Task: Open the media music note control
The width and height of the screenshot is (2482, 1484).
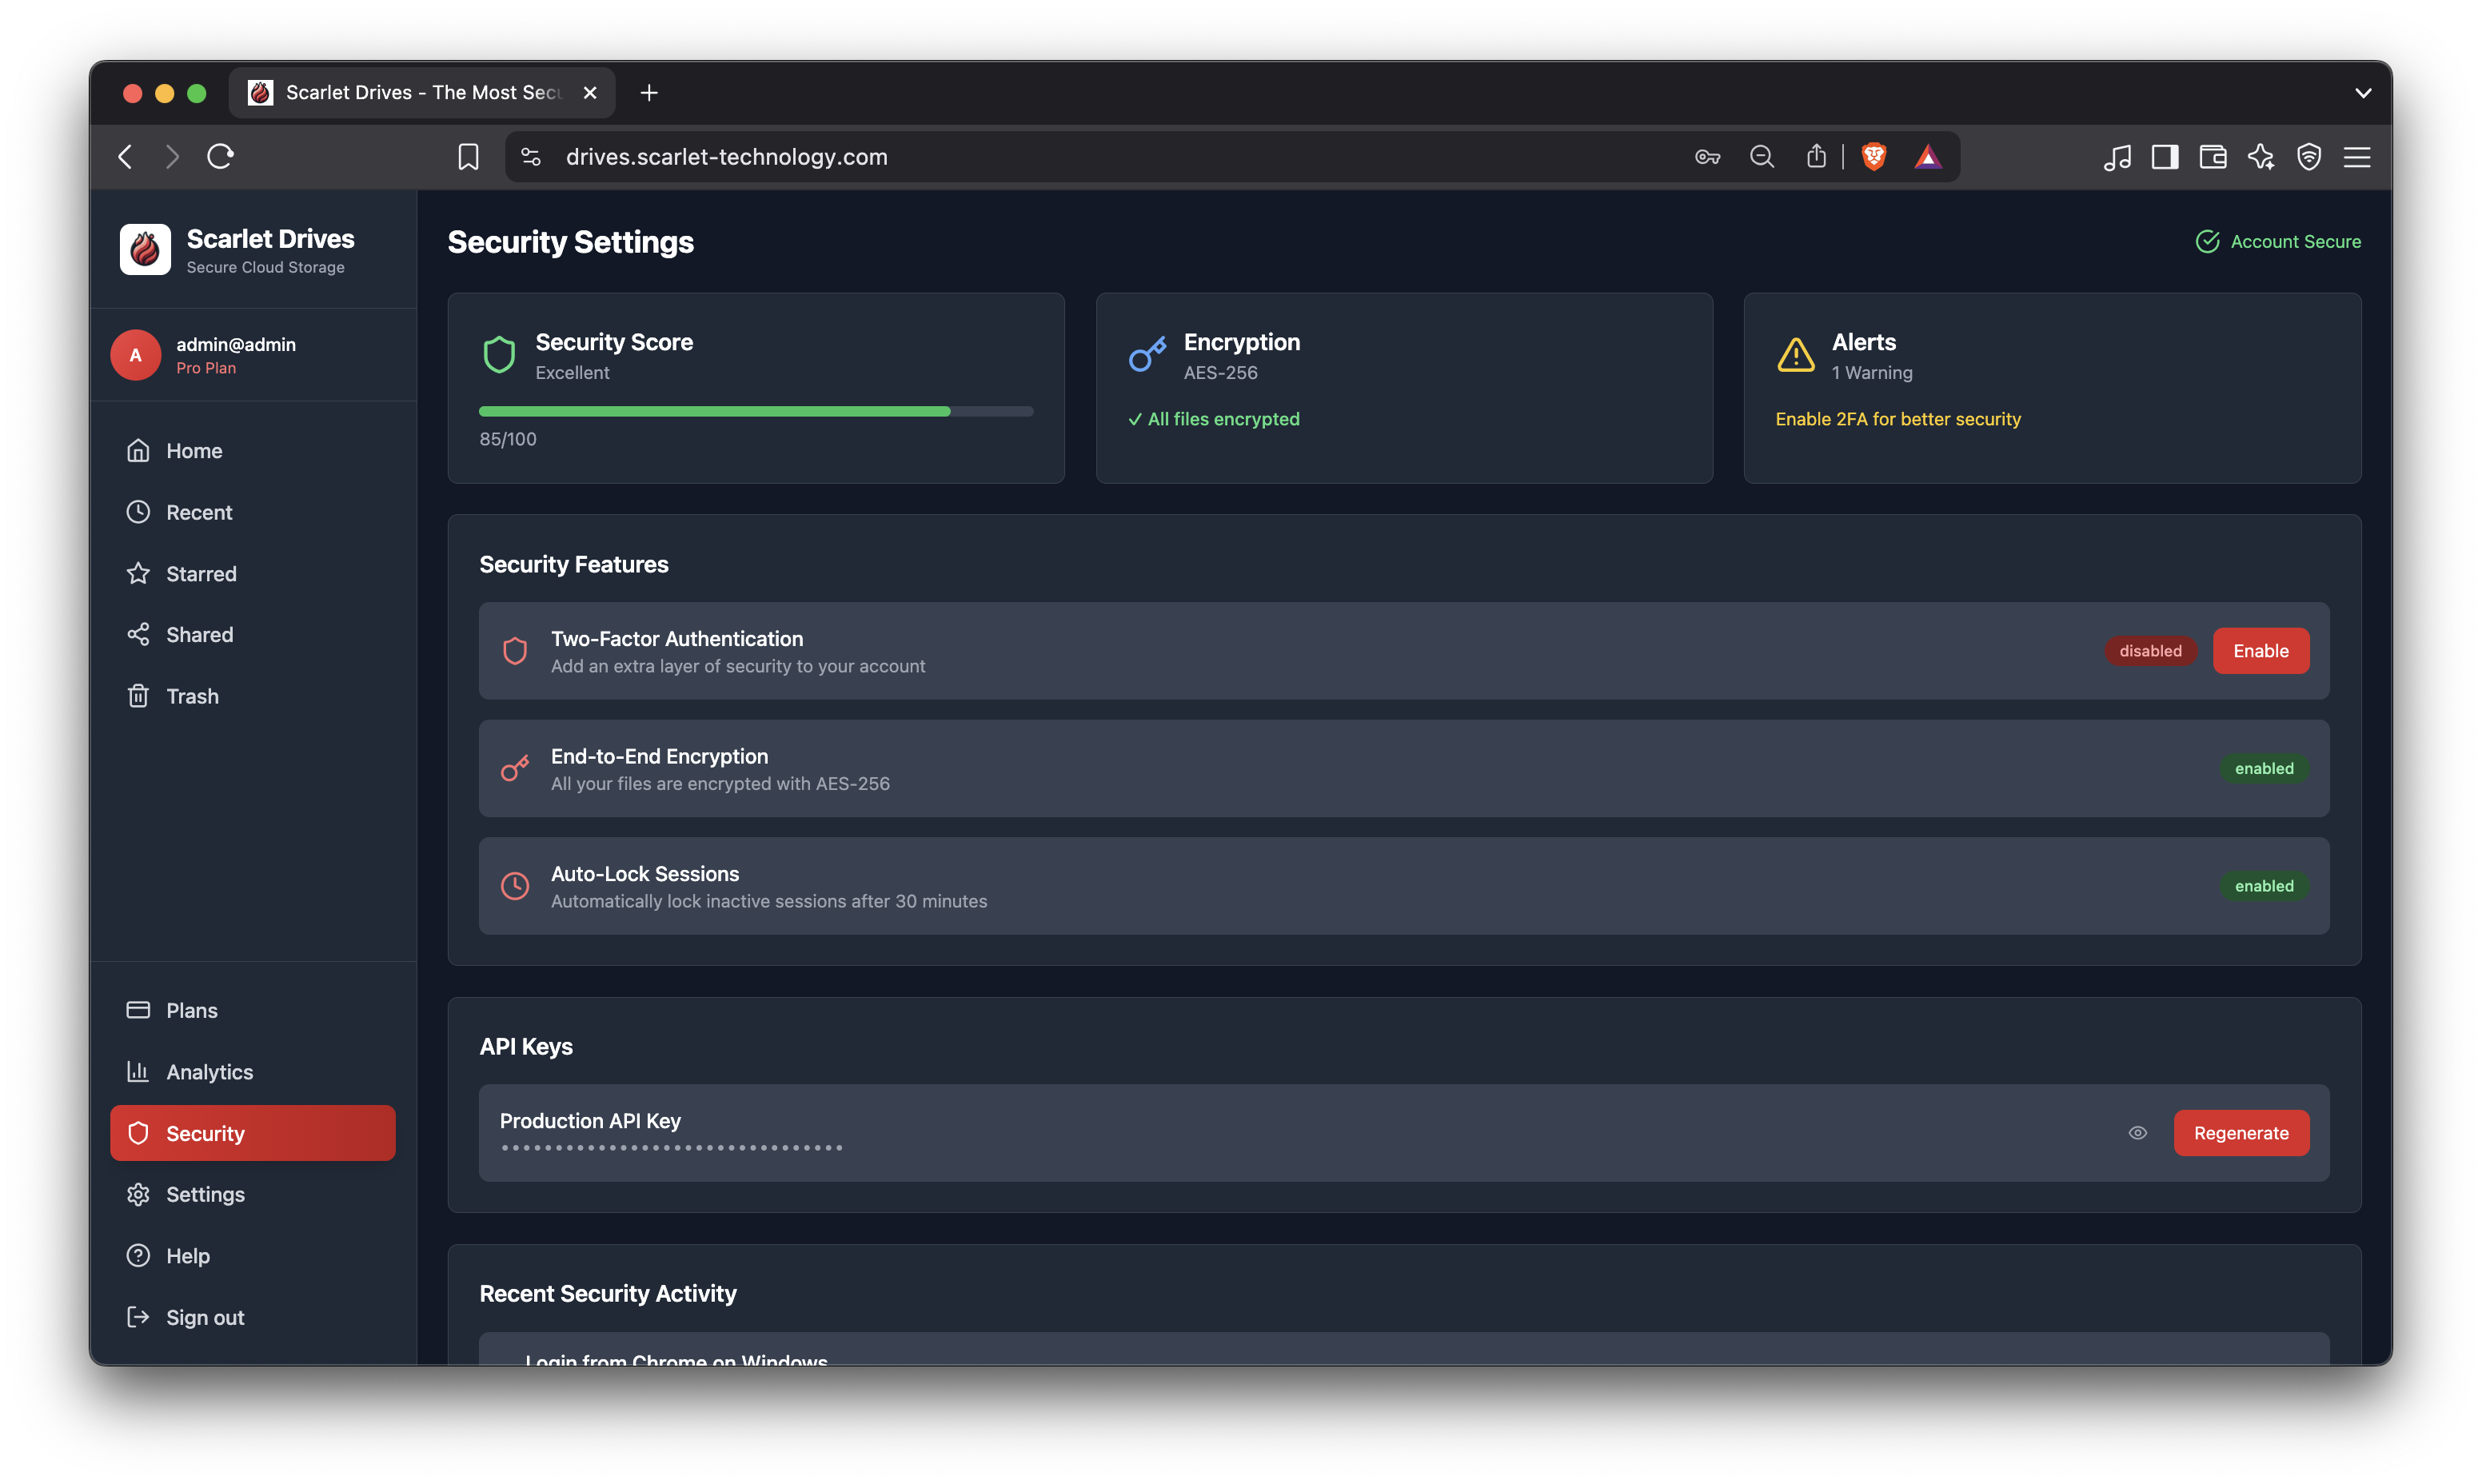Action: (x=2117, y=157)
